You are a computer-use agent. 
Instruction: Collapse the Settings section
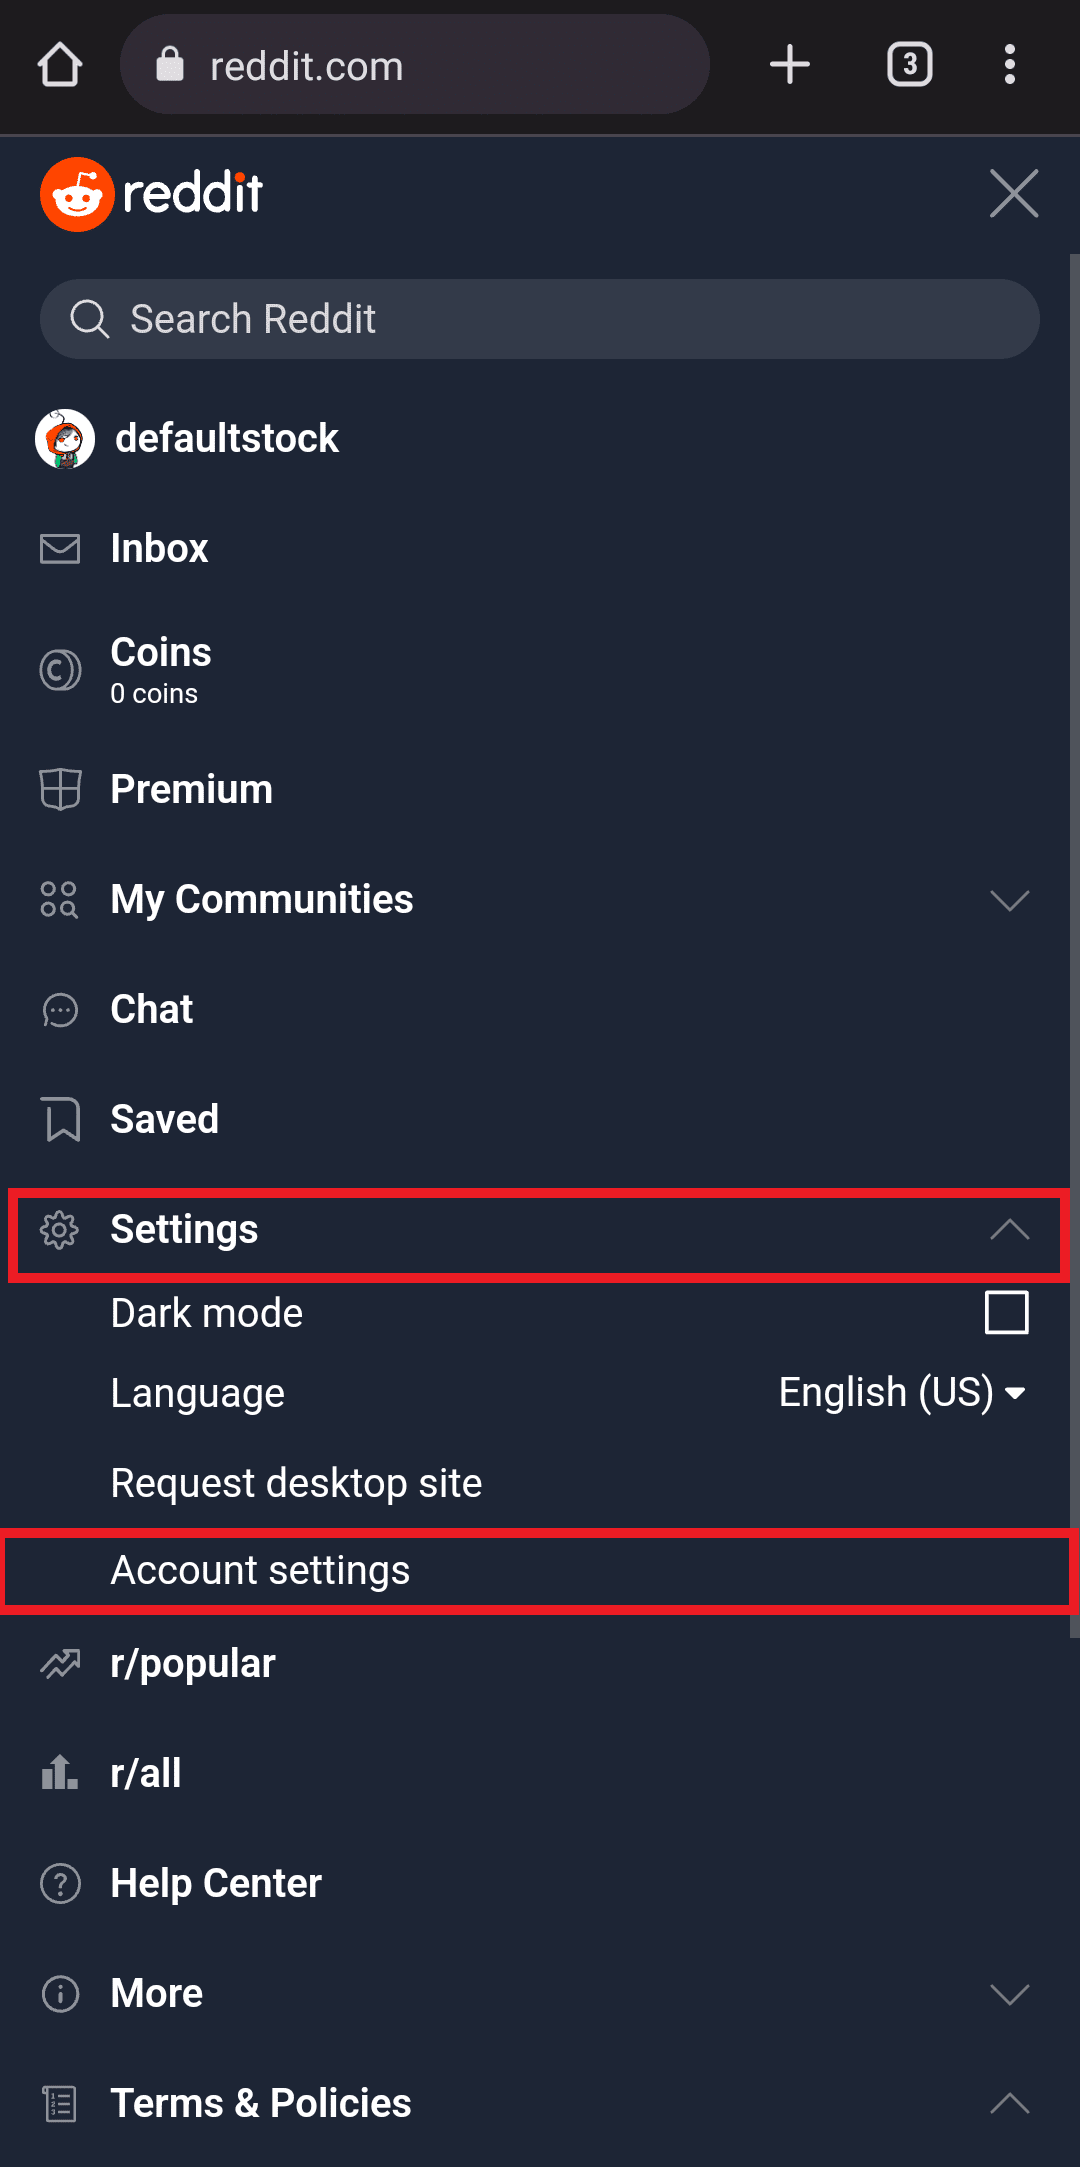tap(1009, 1229)
